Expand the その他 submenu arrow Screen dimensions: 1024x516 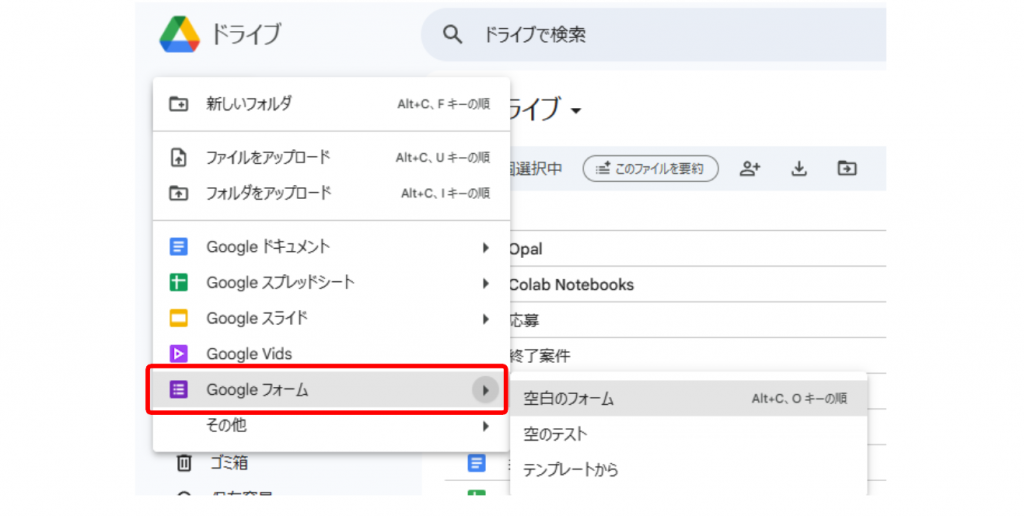point(486,426)
